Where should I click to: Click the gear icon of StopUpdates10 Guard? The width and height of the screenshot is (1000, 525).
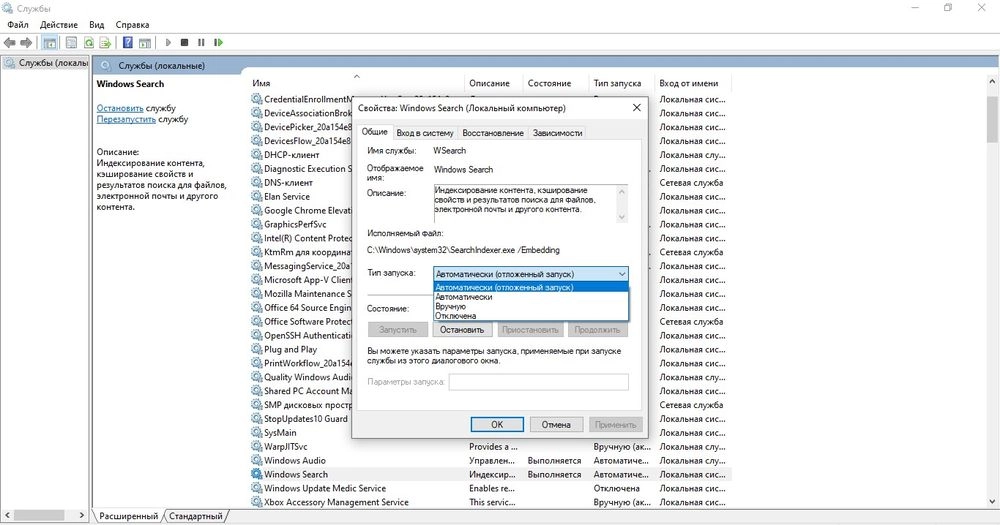[256, 418]
